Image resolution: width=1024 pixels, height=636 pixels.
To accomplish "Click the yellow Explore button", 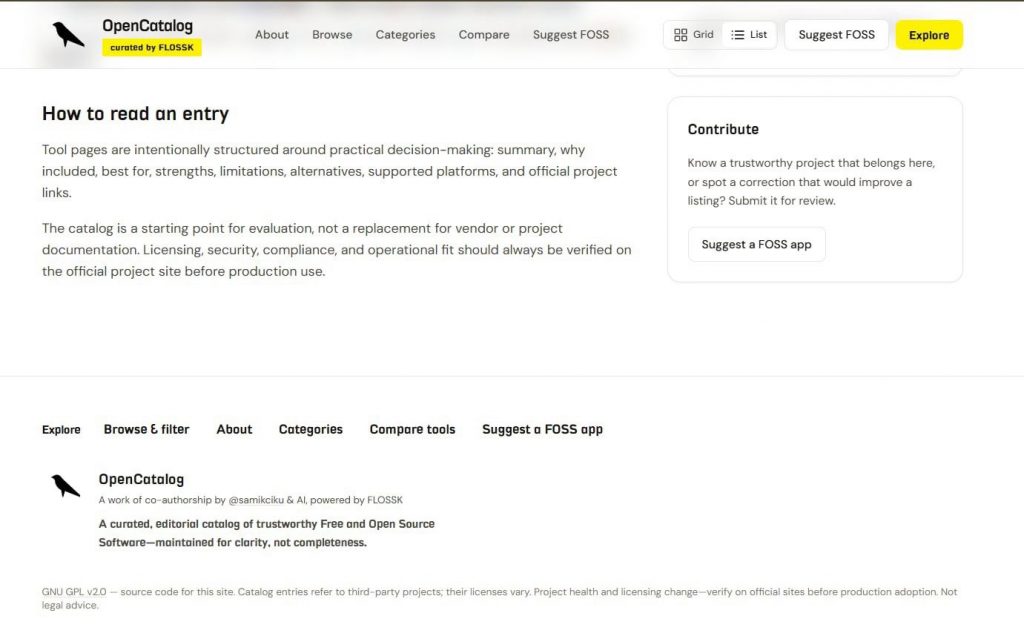I will click(x=929, y=35).
